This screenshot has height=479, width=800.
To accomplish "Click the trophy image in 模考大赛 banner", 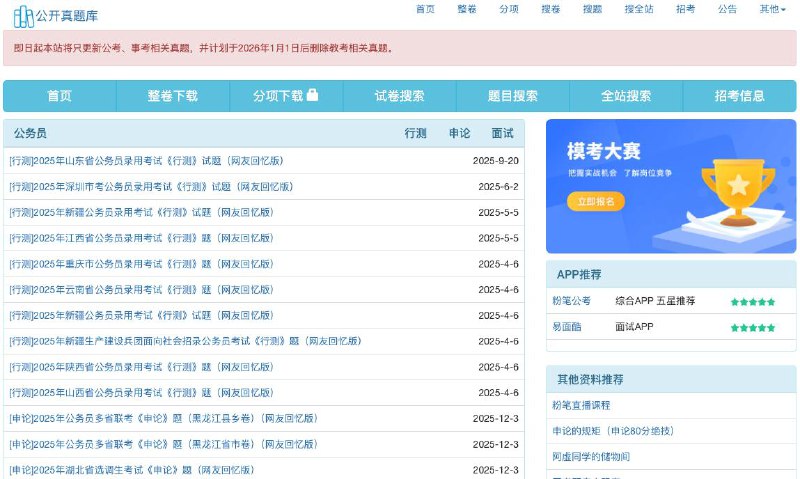I will (x=738, y=191).
